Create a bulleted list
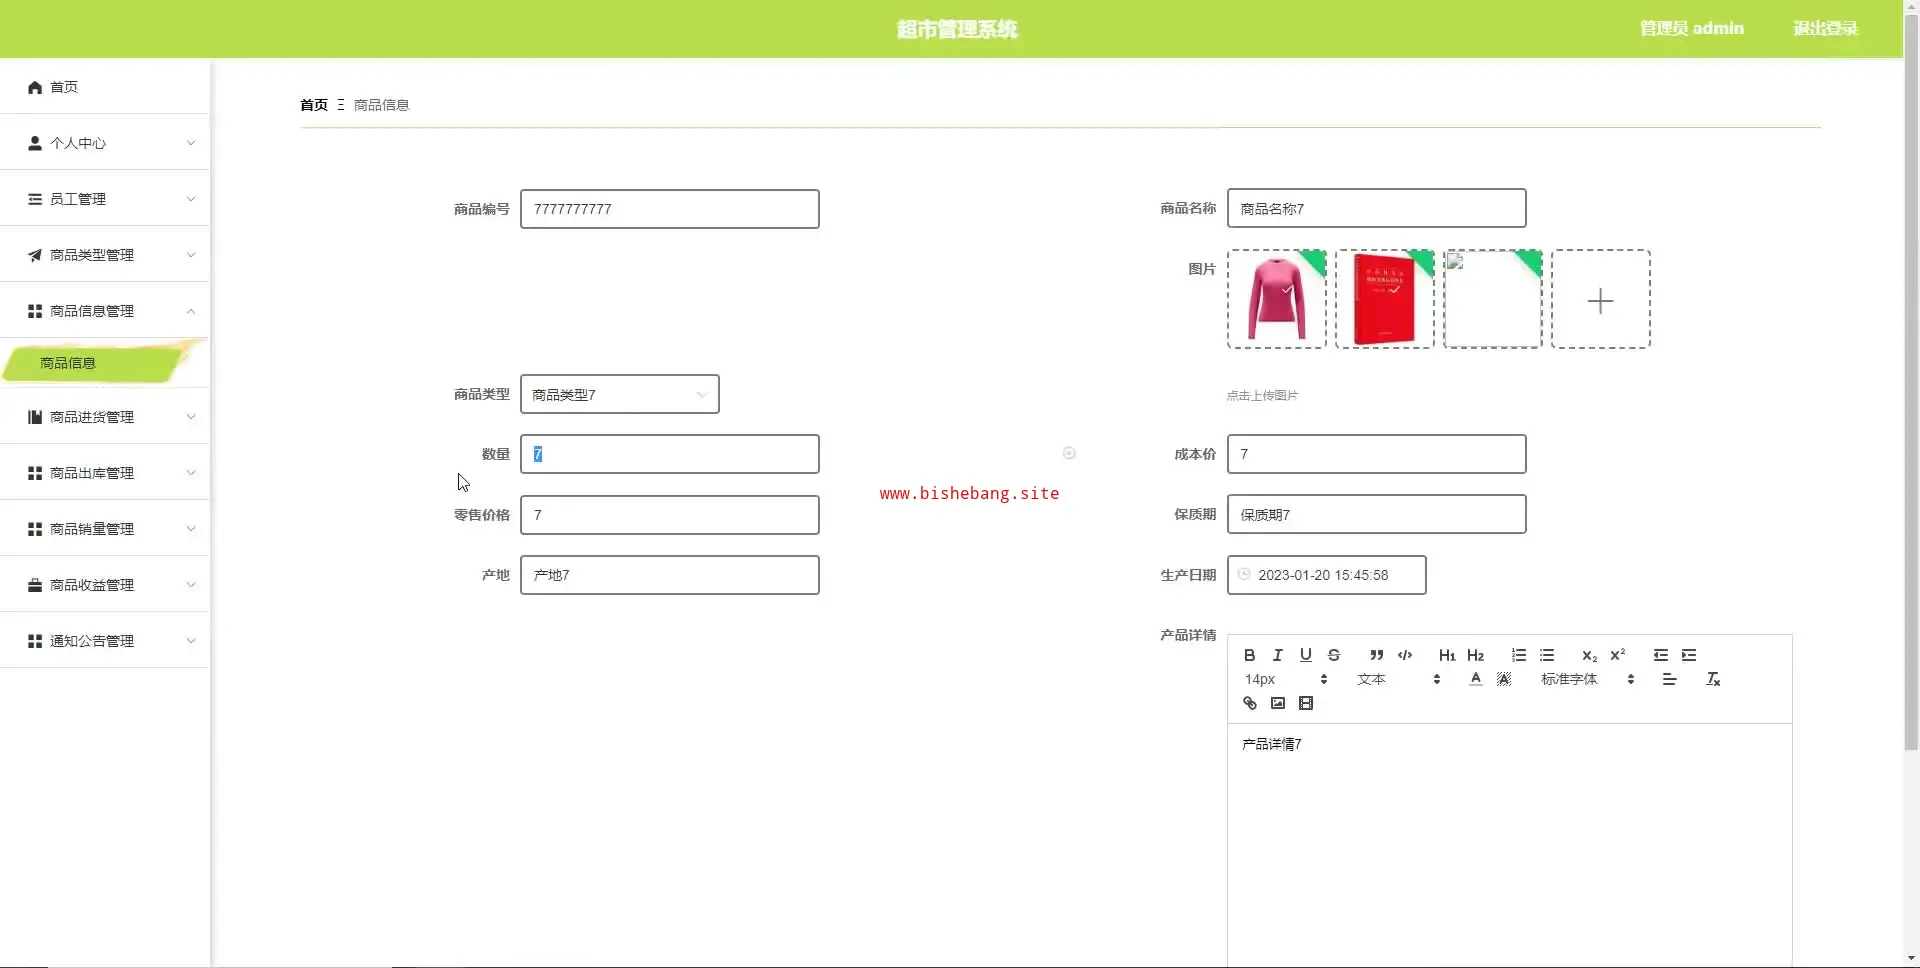 click(x=1546, y=655)
